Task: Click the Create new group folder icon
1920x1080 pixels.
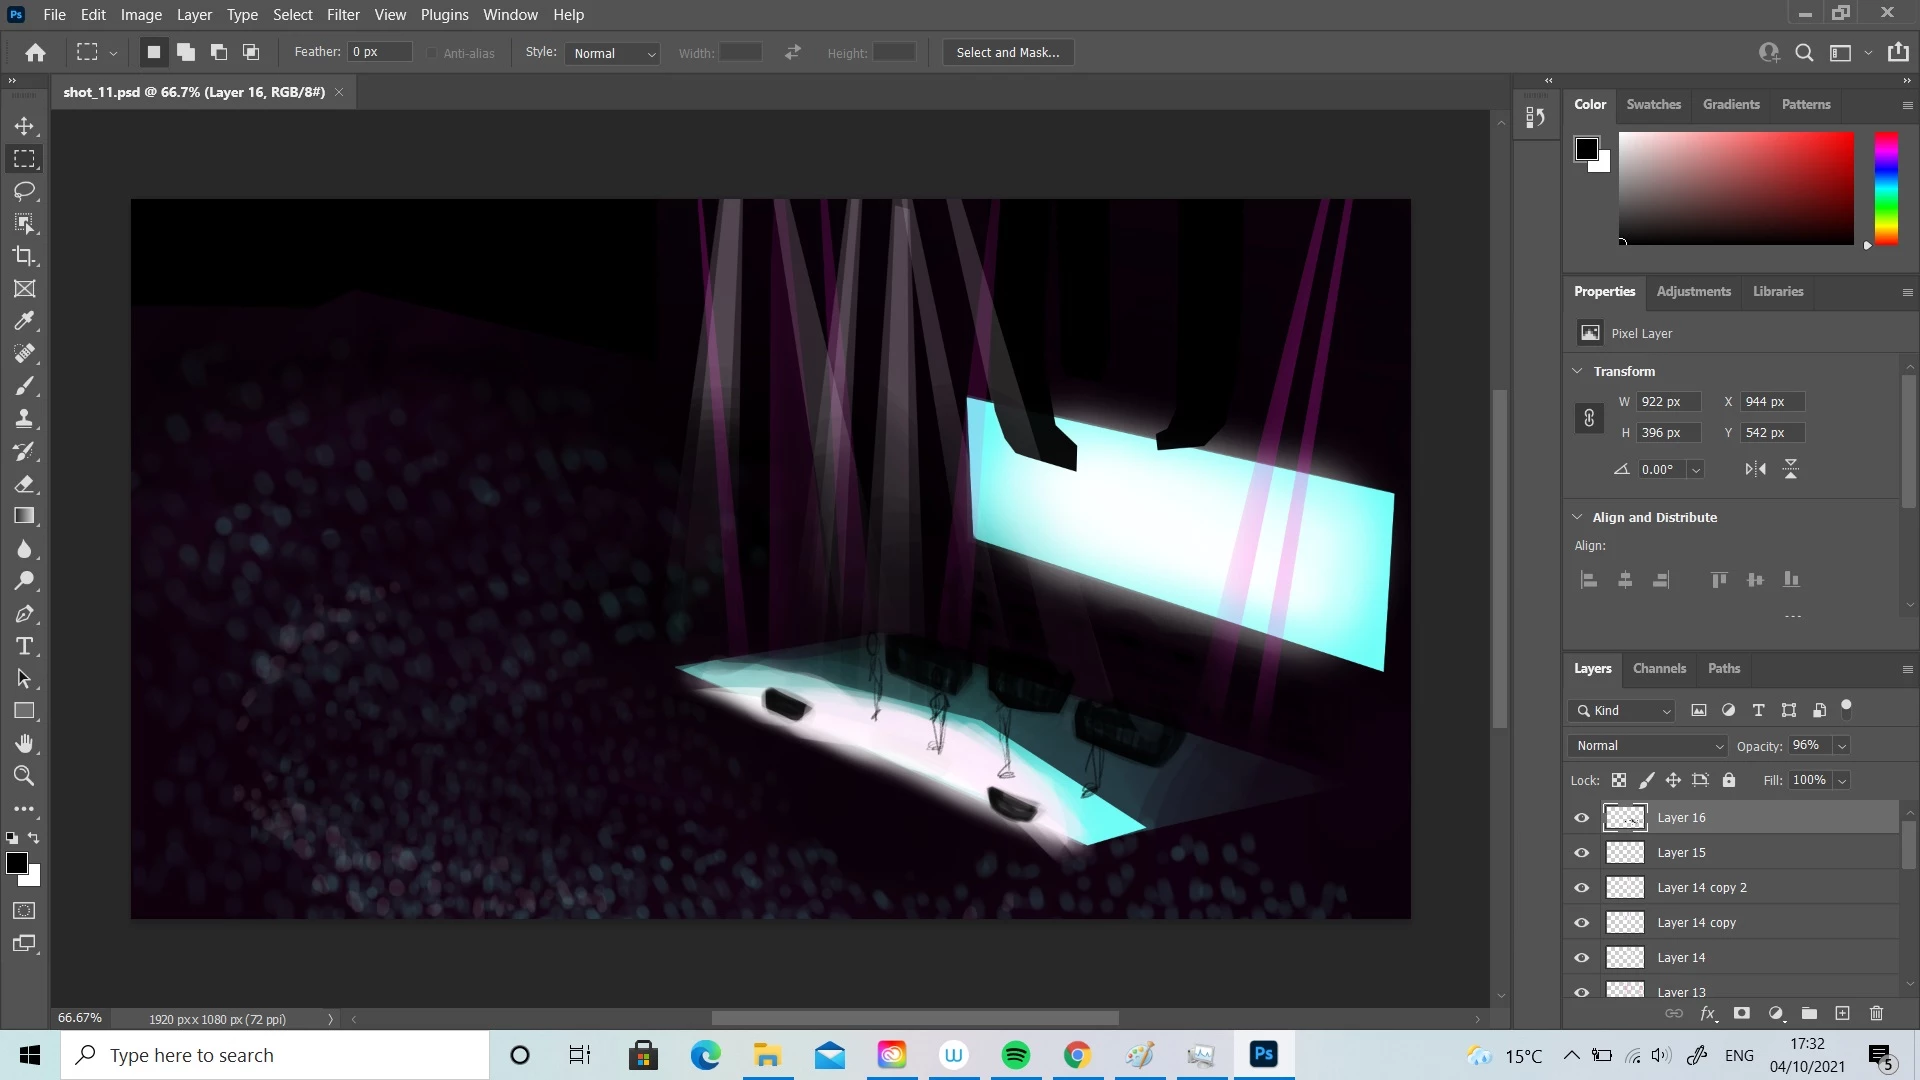Action: click(x=1809, y=1013)
